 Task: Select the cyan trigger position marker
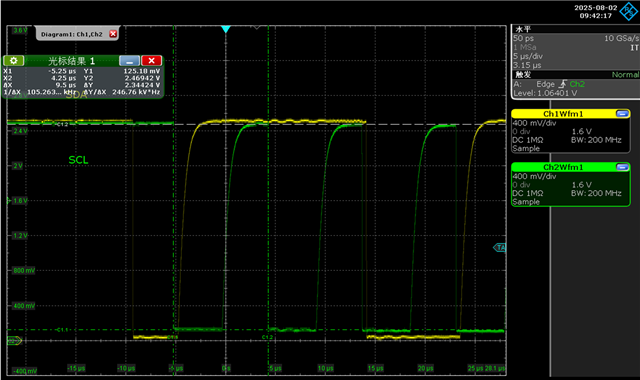226,29
